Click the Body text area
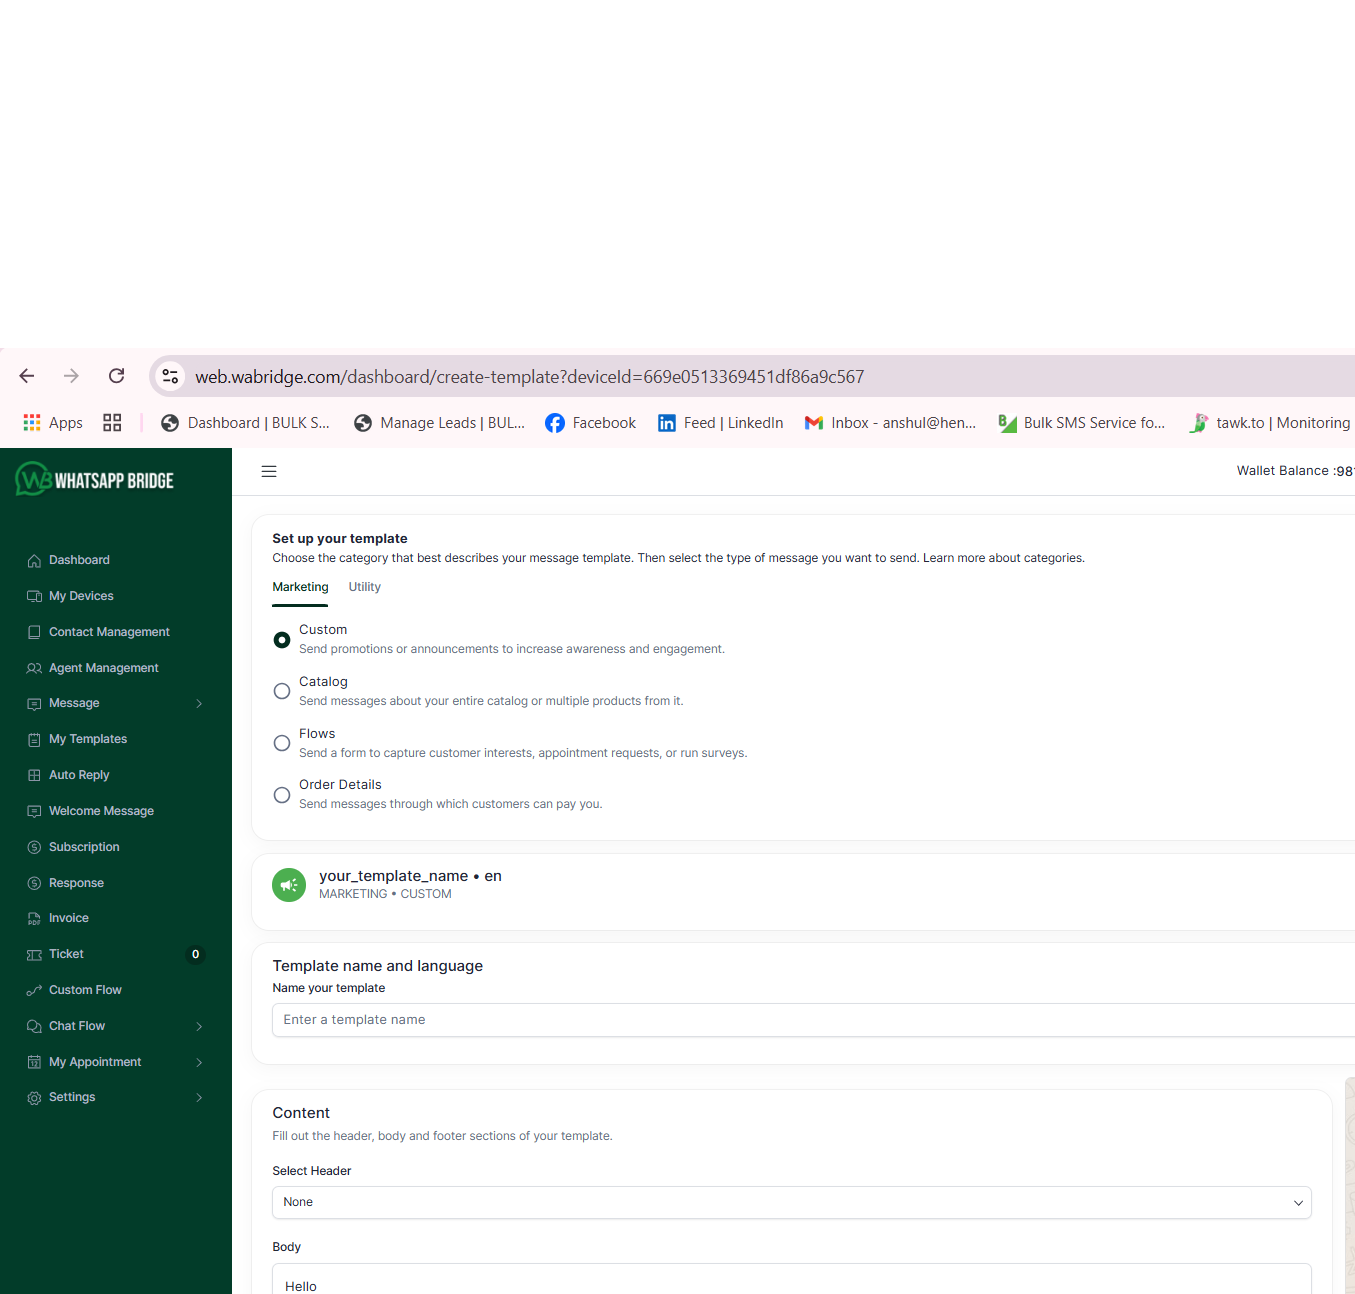The height and width of the screenshot is (1294, 1355). click(x=791, y=1279)
